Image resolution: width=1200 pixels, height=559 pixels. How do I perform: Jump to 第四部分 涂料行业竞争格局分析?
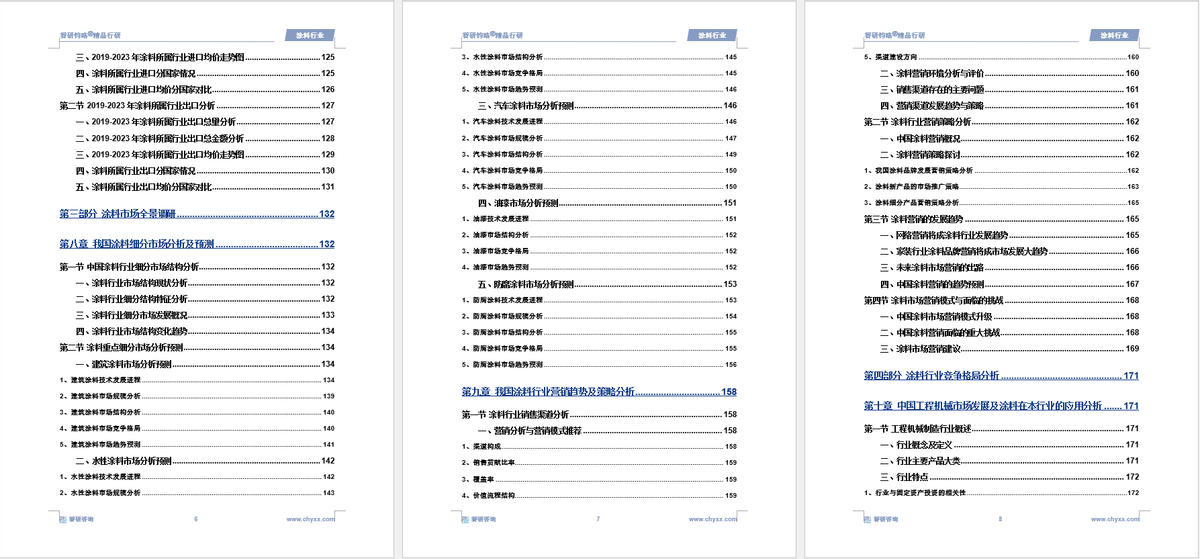(x=931, y=375)
